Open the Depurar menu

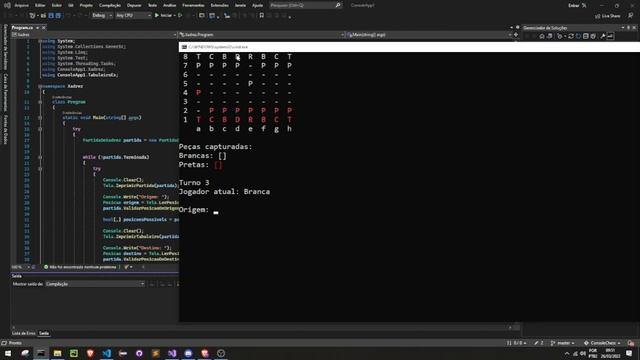(x=134, y=5)
